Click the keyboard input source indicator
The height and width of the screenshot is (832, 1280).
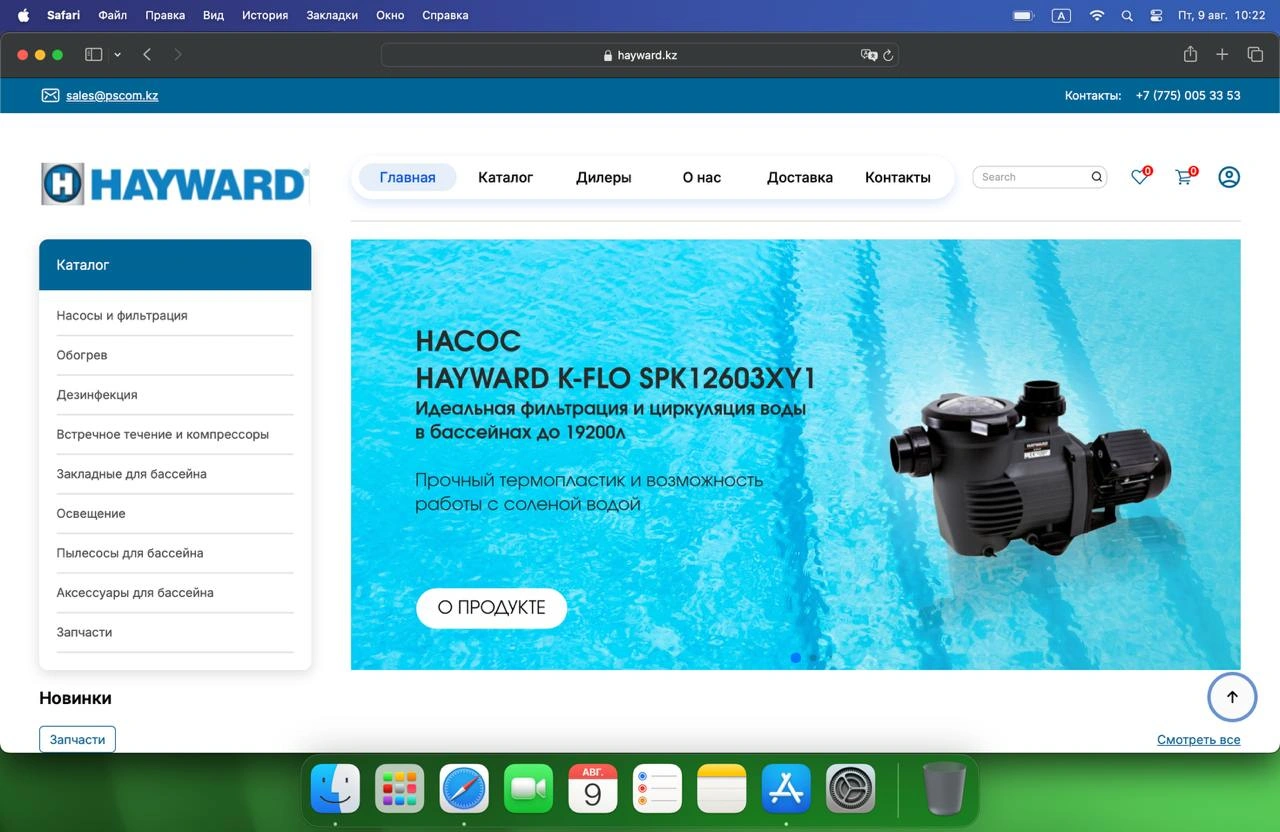tap(1061, 16)
